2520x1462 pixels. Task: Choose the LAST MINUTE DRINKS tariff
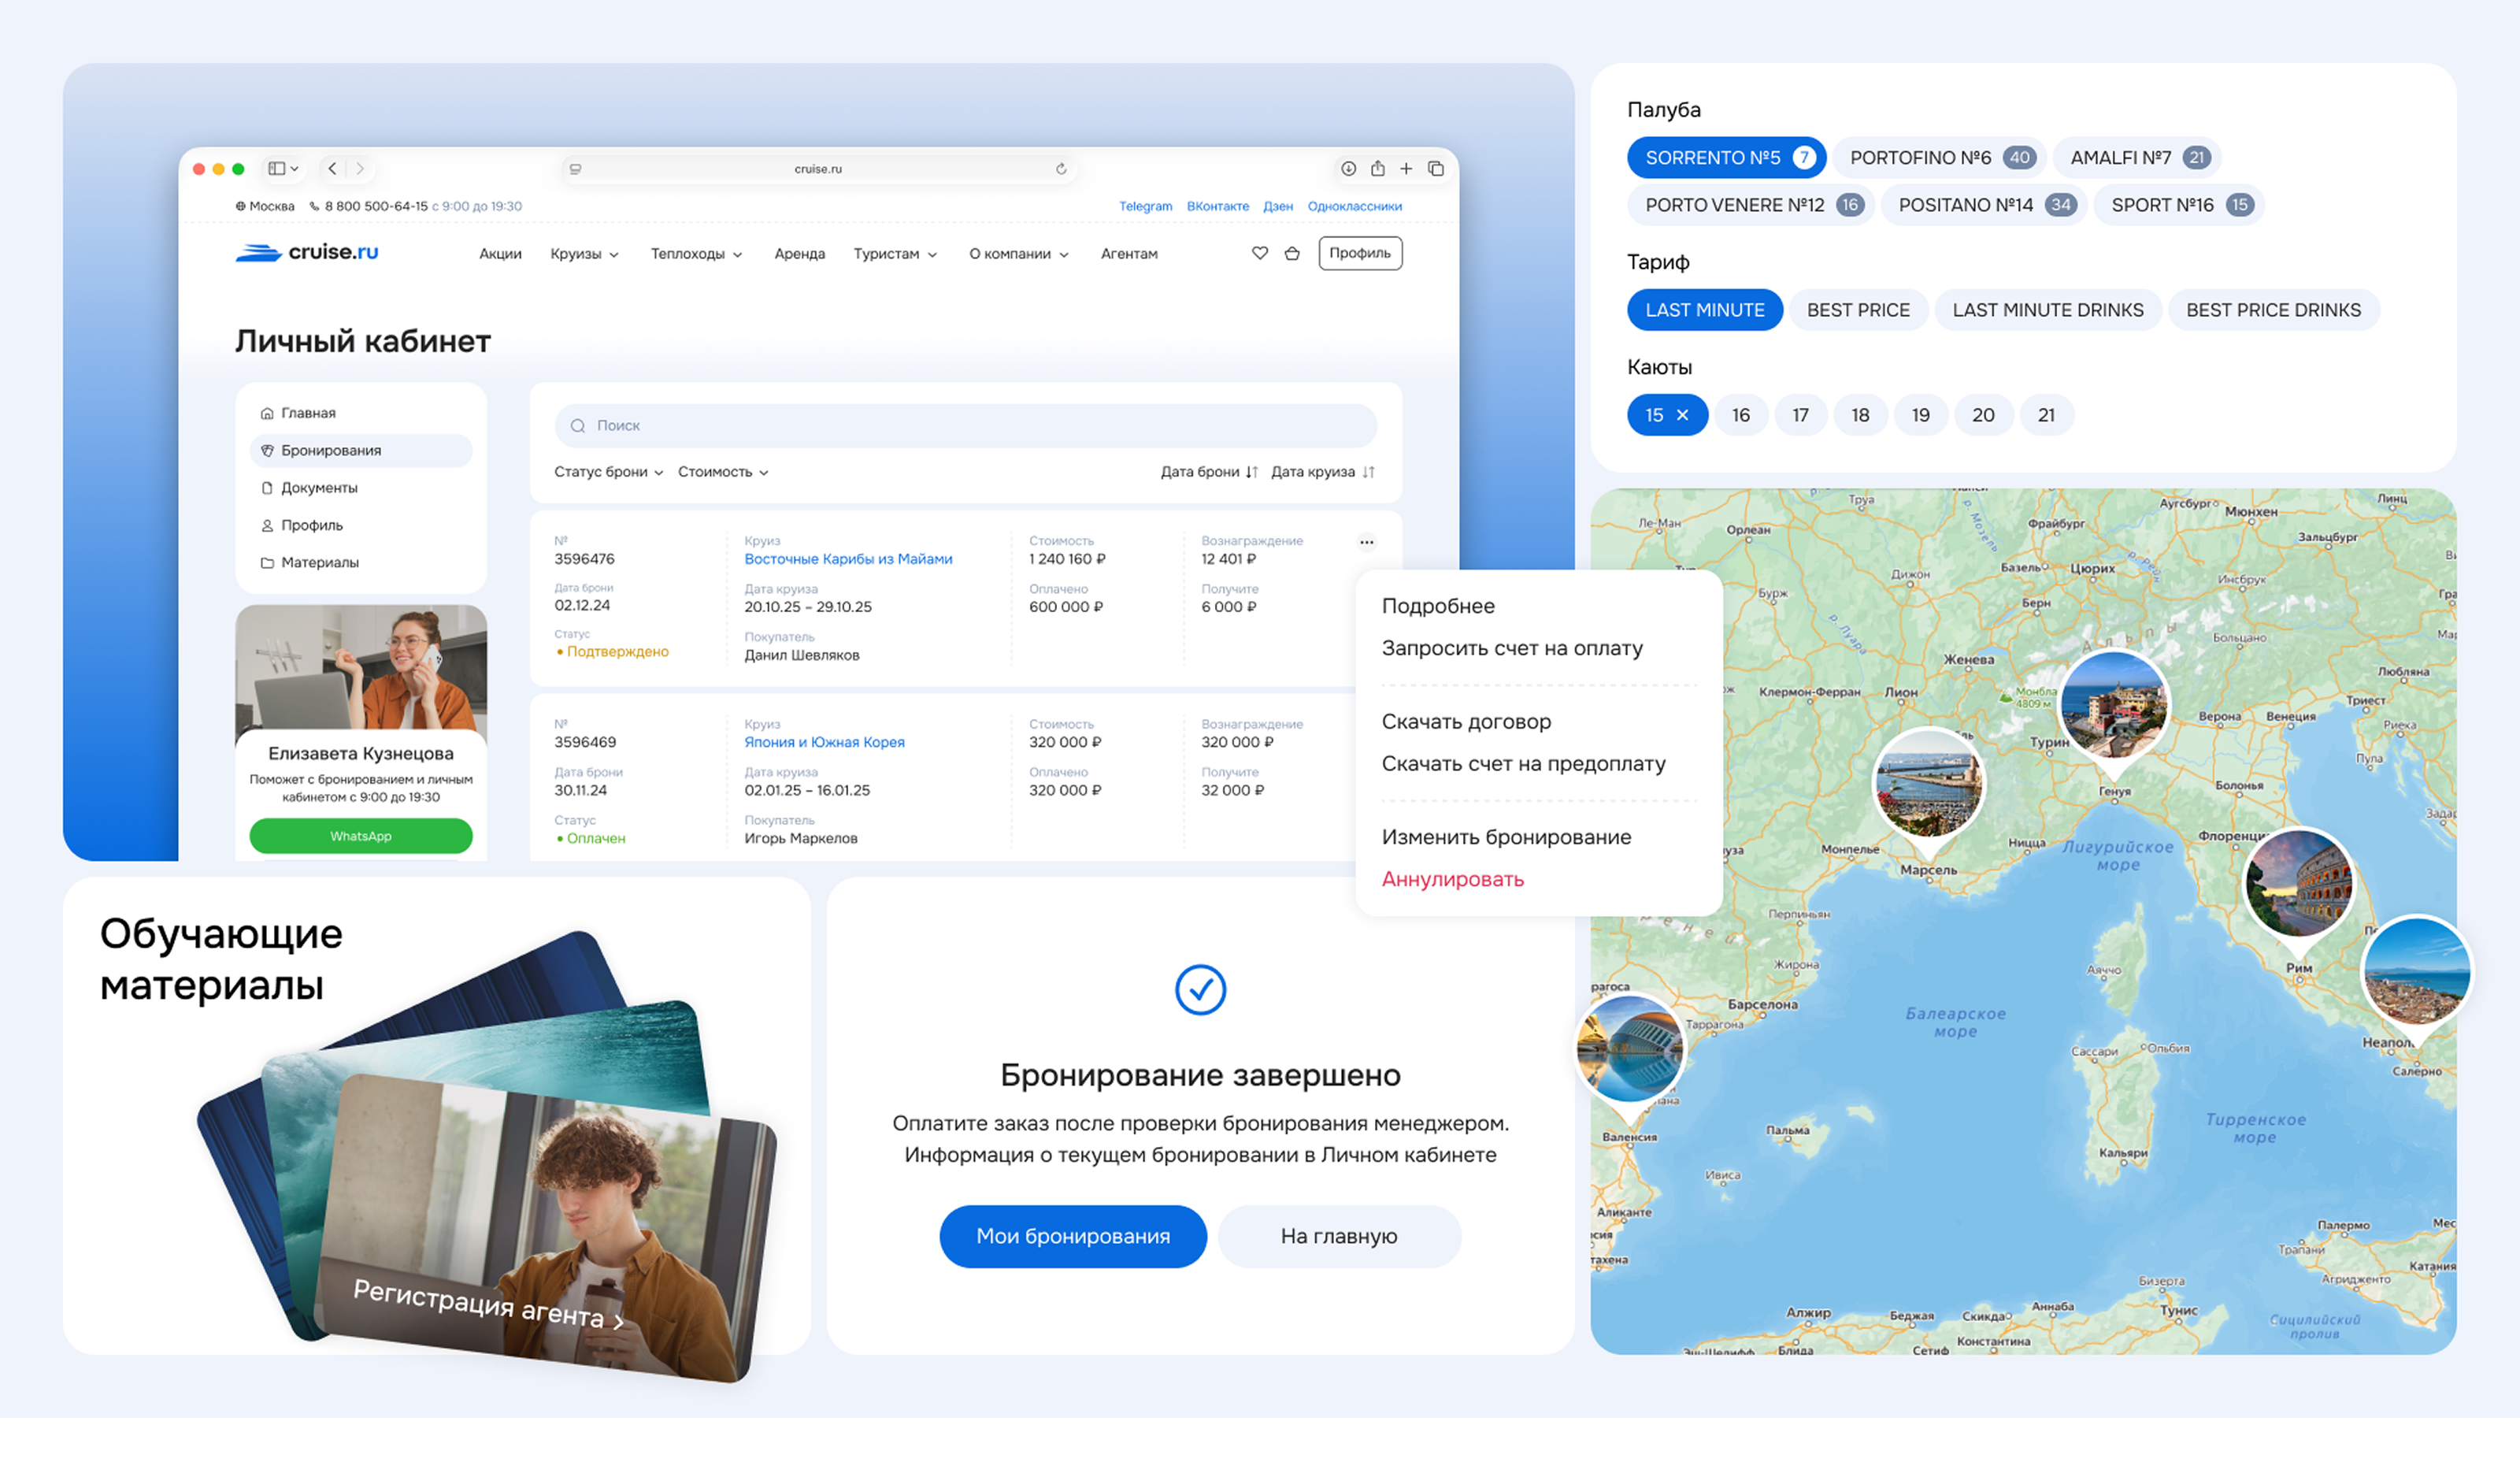tap(2048, 310)
